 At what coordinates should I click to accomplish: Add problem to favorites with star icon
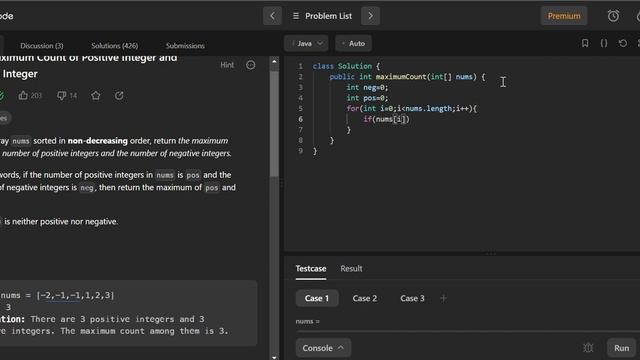click(x=96, y=96)
